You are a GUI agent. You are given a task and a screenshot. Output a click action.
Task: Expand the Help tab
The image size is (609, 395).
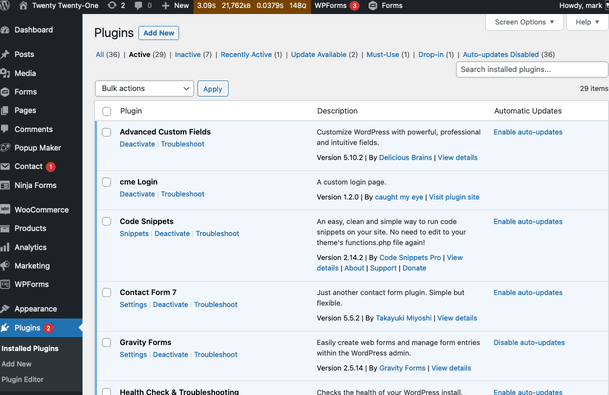587,22
